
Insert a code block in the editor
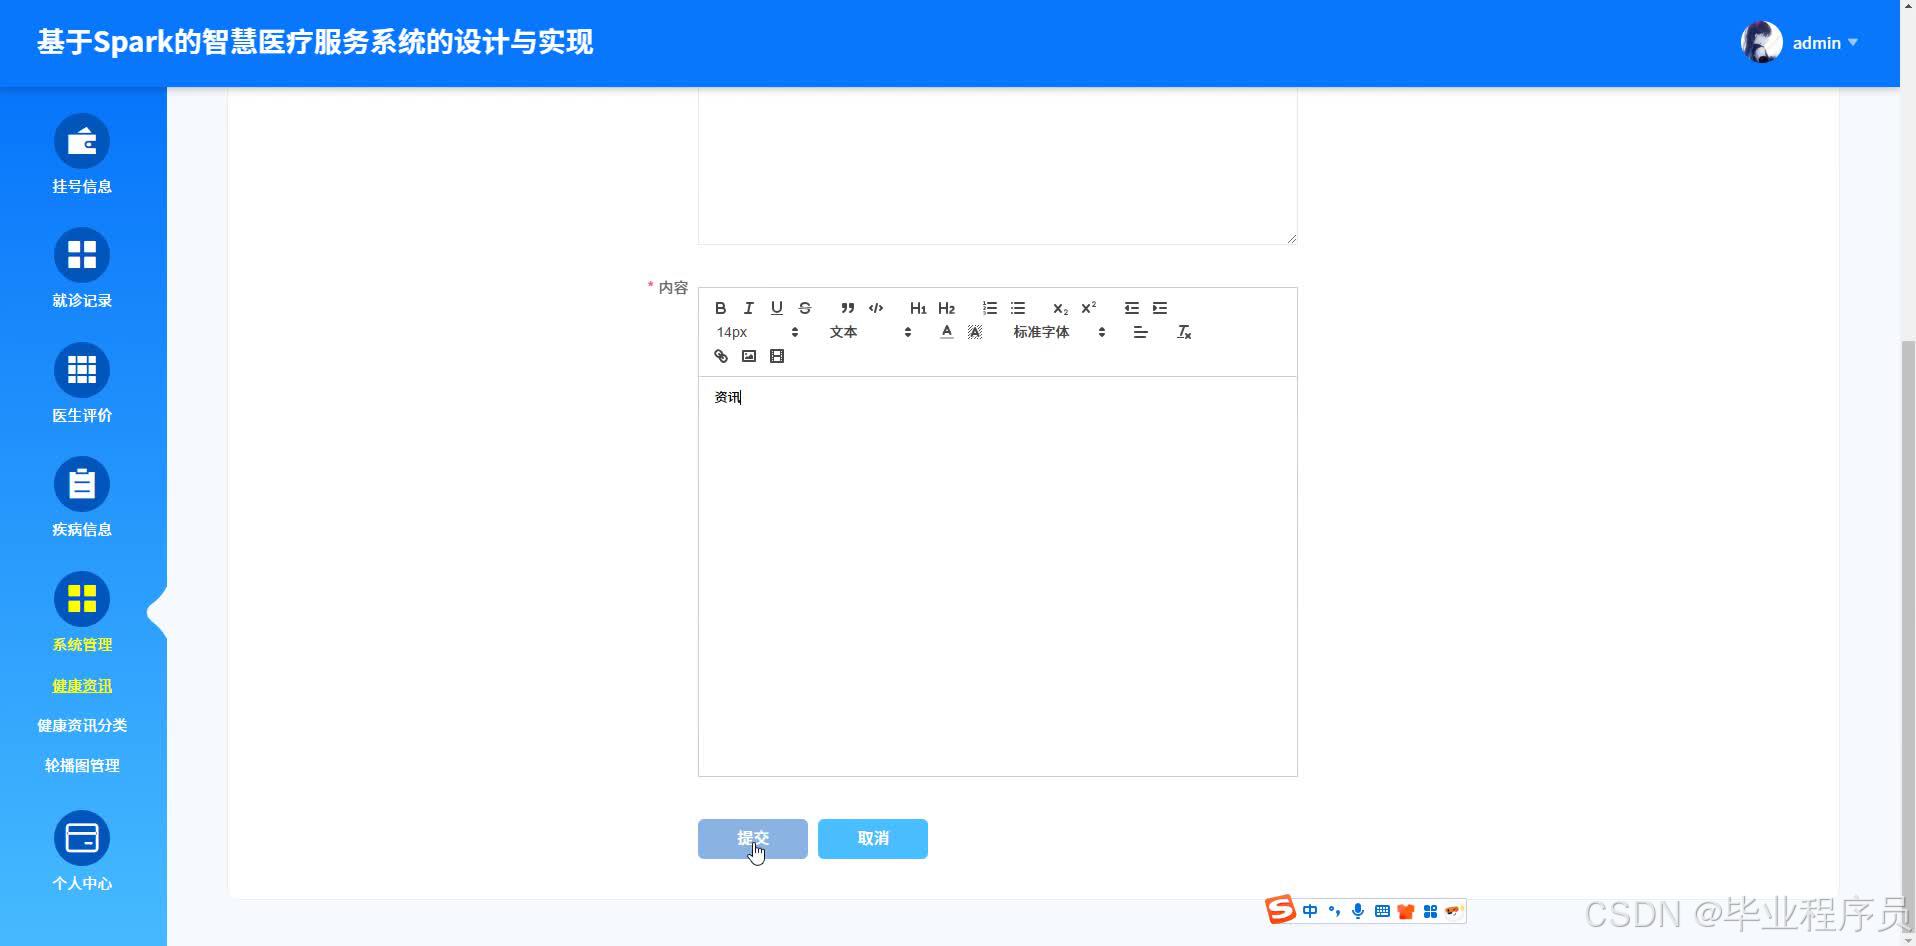pos(876,307)
